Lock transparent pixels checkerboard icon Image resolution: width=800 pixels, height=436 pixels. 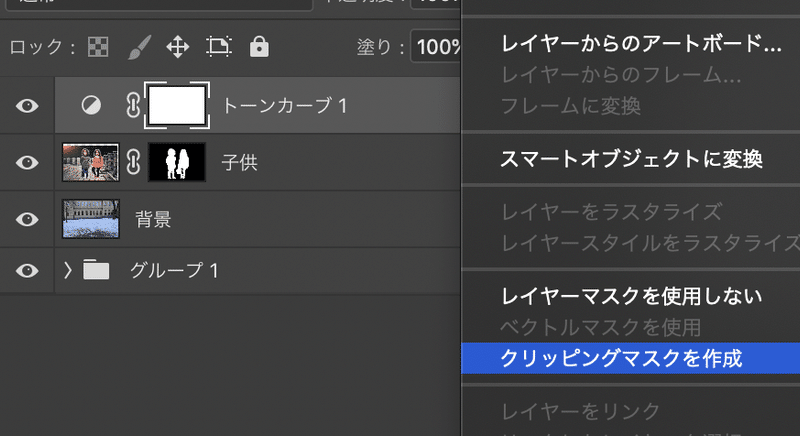click(x=98, y=47)
